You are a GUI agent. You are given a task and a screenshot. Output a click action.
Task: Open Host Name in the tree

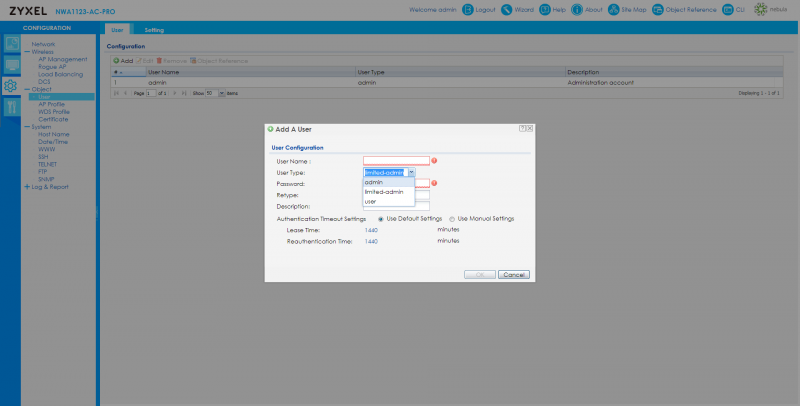coord(54,134)
